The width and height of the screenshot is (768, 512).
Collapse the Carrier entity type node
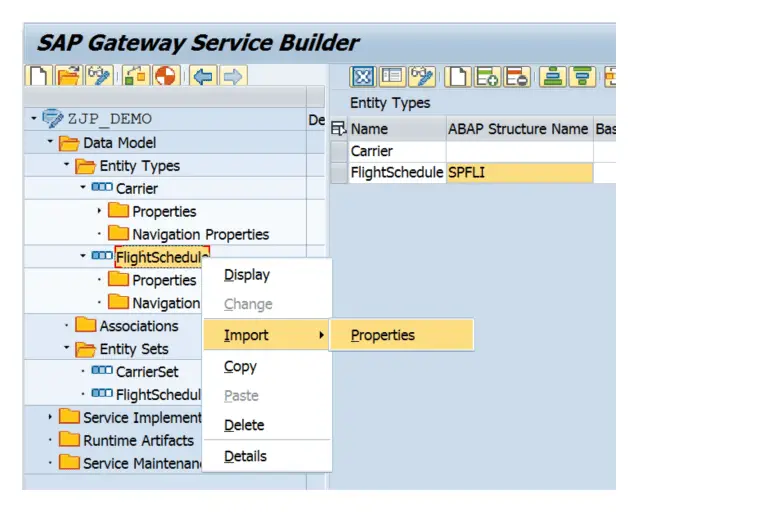pos(83,188)
